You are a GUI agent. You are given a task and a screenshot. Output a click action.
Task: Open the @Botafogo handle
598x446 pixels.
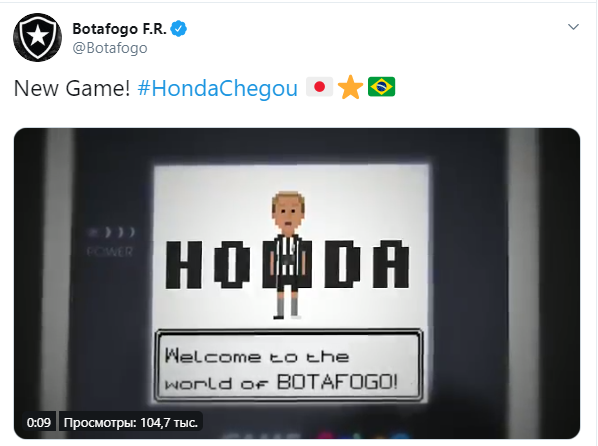pyautogui.click(x=110, y=48)
